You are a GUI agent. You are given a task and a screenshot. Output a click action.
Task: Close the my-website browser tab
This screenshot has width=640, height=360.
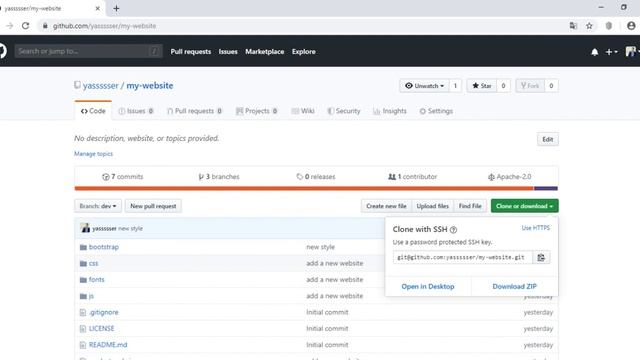(x=98, y=8)
